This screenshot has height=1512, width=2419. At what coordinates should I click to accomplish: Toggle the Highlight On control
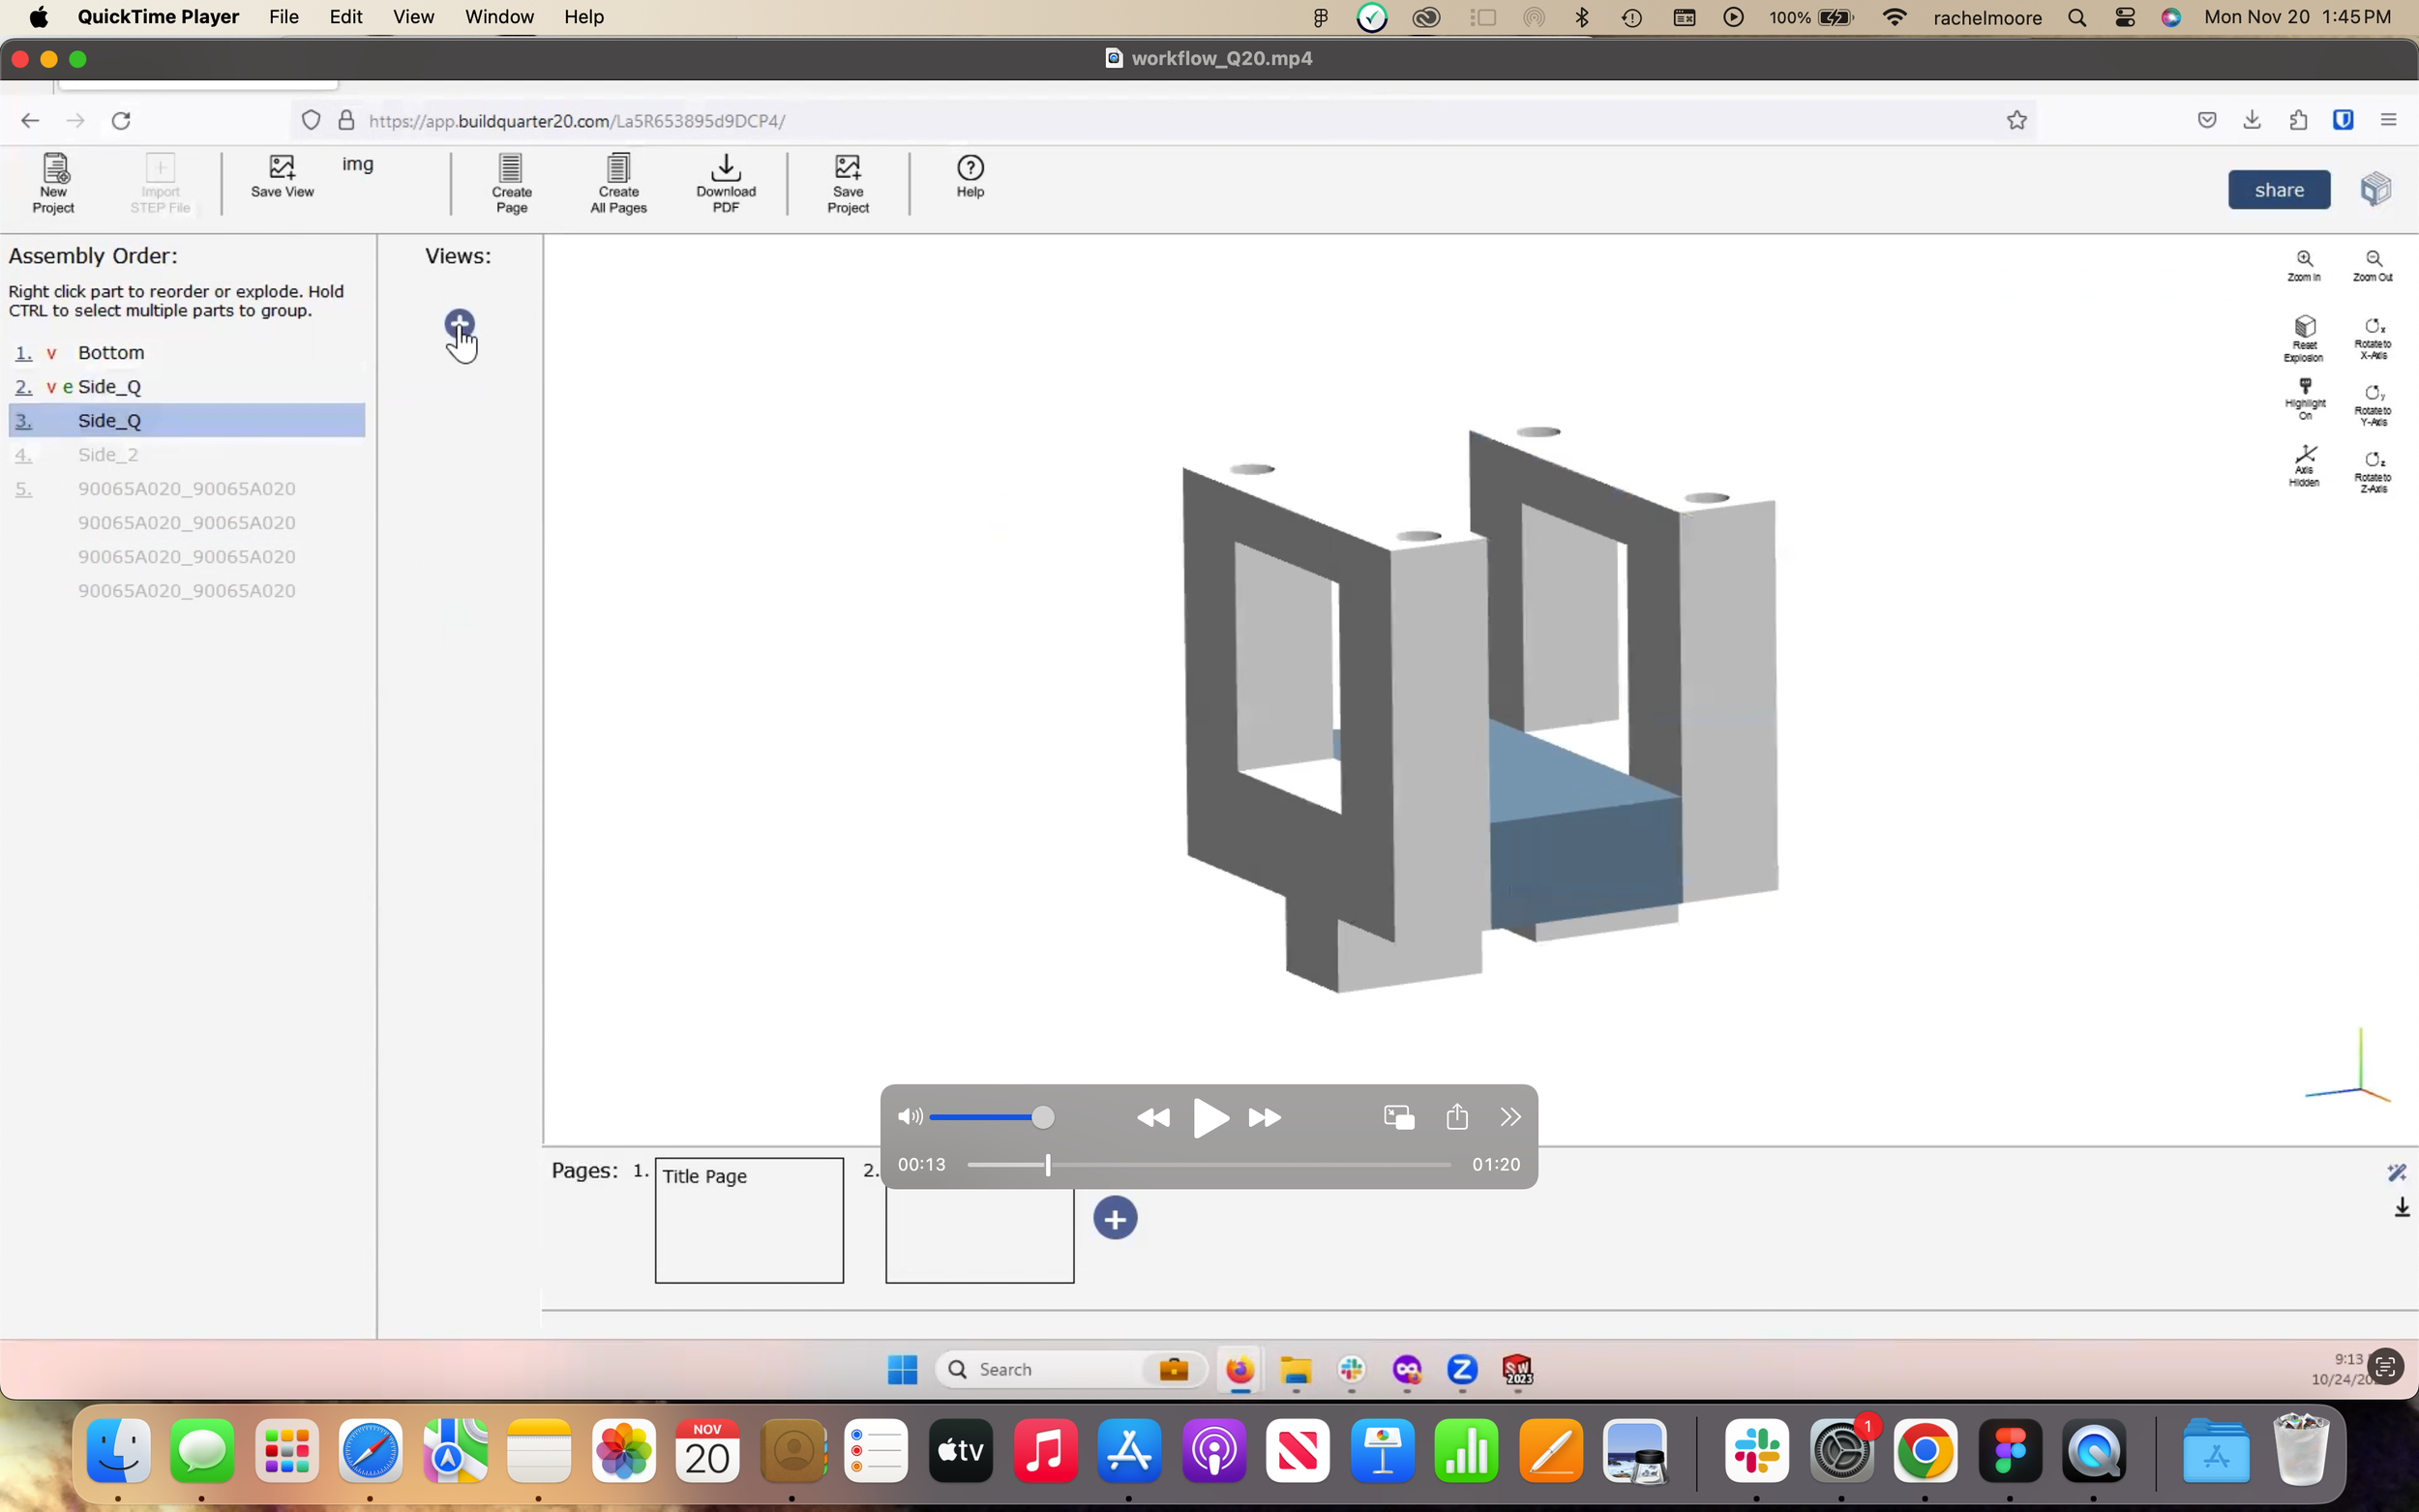2304,398
